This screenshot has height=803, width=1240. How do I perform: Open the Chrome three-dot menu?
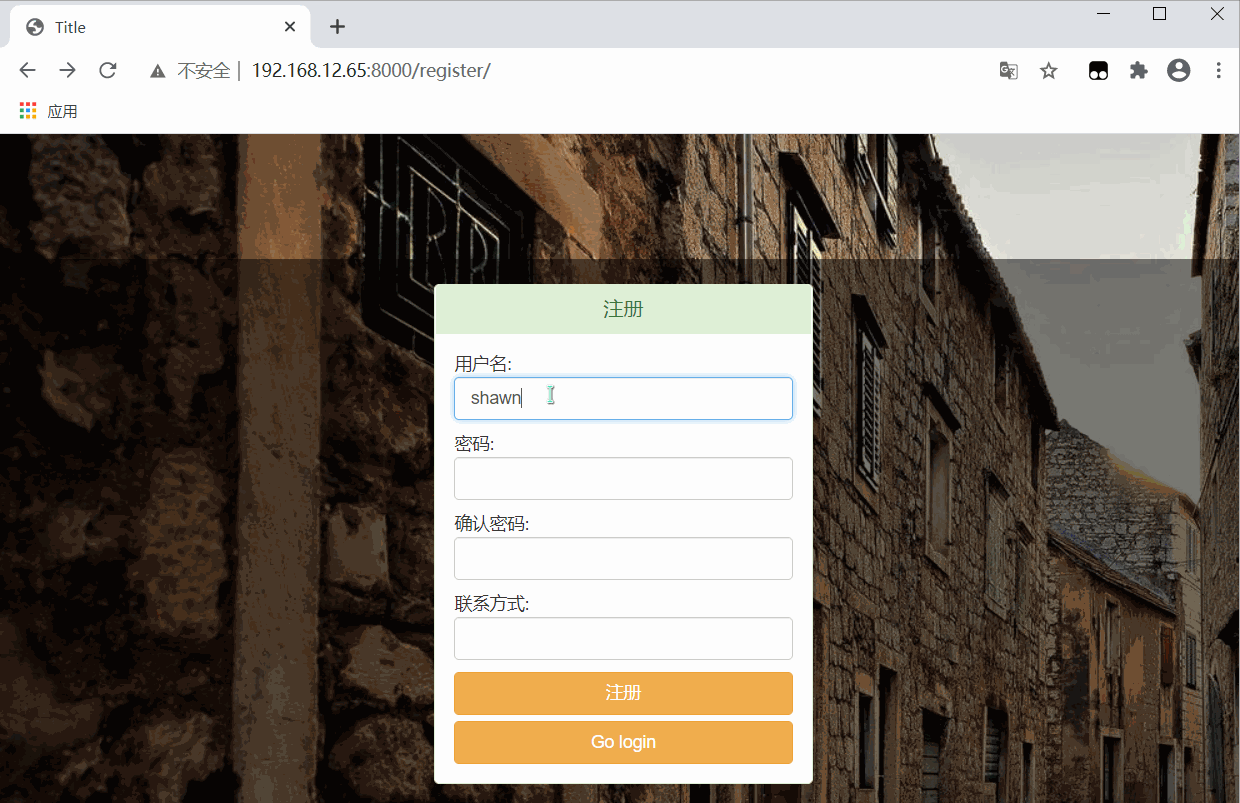pos(1218,70)
